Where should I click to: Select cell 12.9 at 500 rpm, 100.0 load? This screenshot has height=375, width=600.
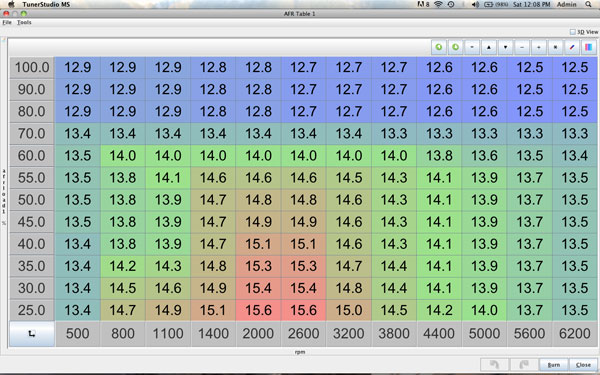pos(77,67)
